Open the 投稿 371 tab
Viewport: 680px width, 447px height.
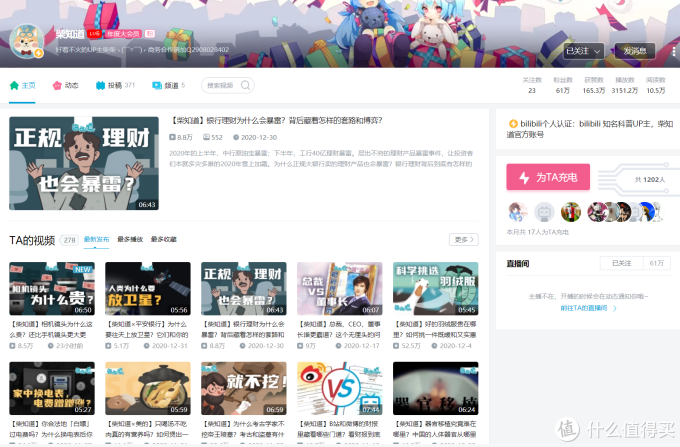pyautogui.click(x=115, y=85)
